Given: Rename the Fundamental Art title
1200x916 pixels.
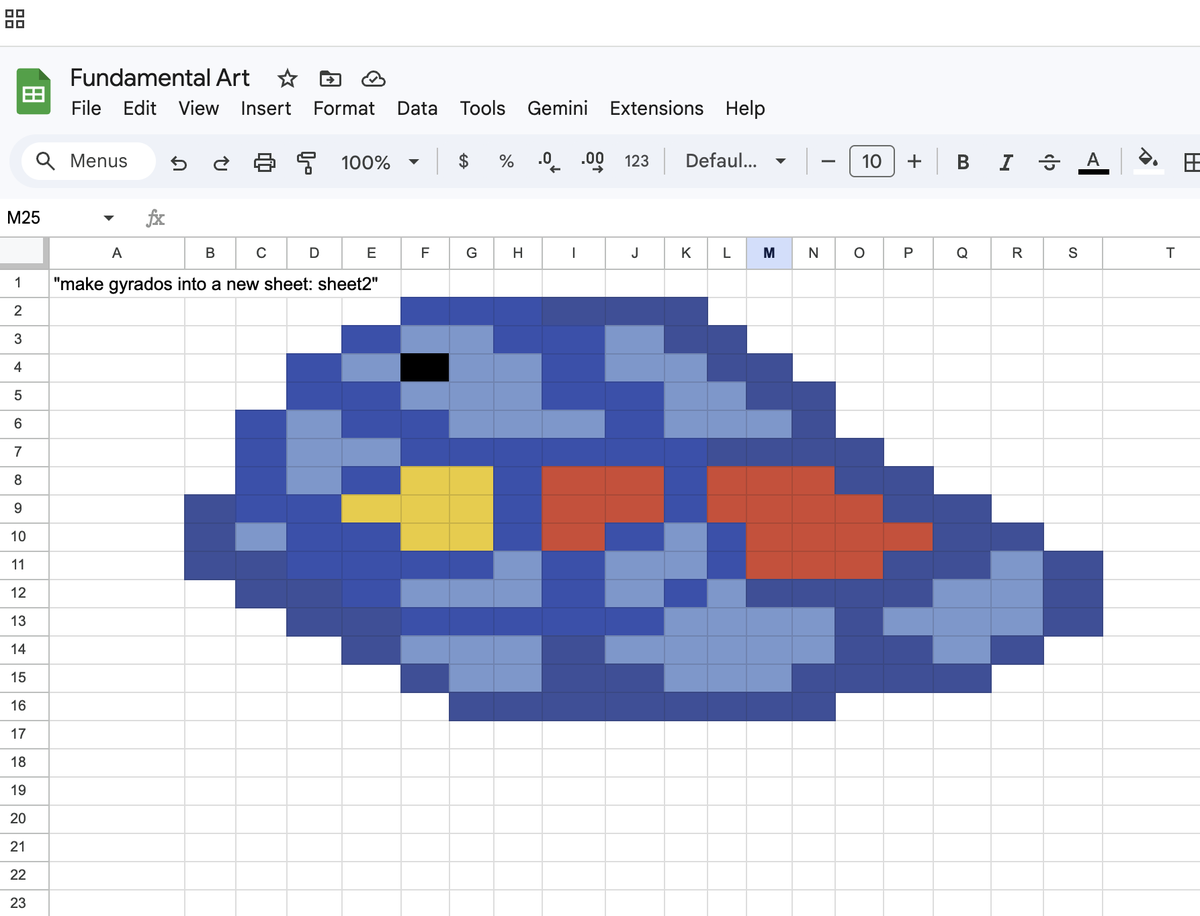Looking at the screenshot, I should tap(160, 78).
